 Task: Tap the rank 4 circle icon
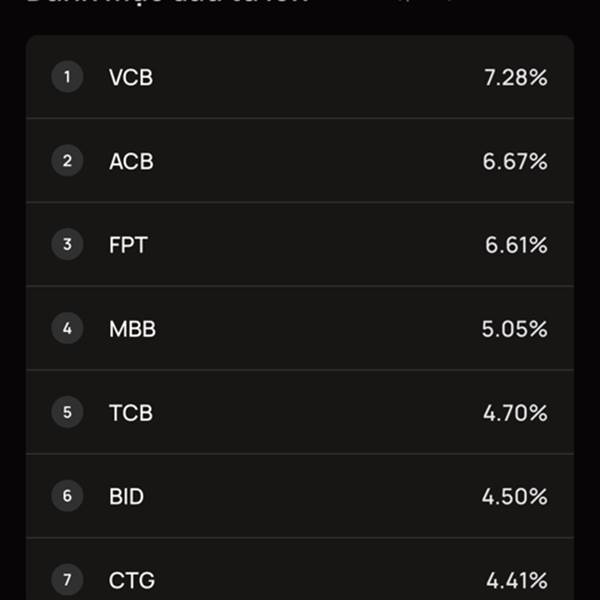point(67,328)
